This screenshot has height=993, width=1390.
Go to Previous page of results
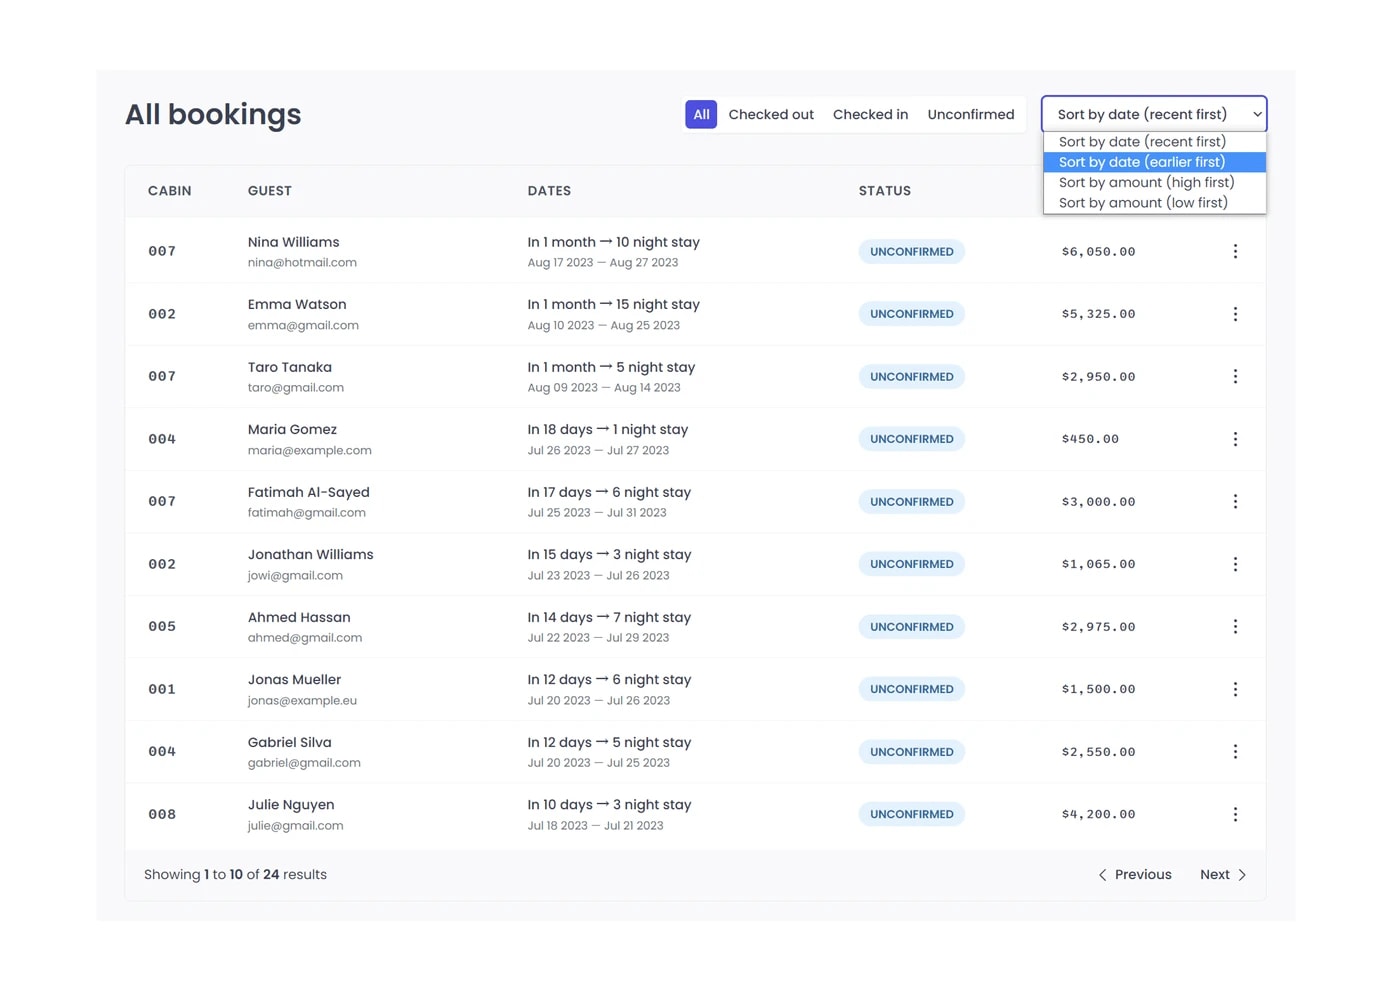[x=1135, y=875]
